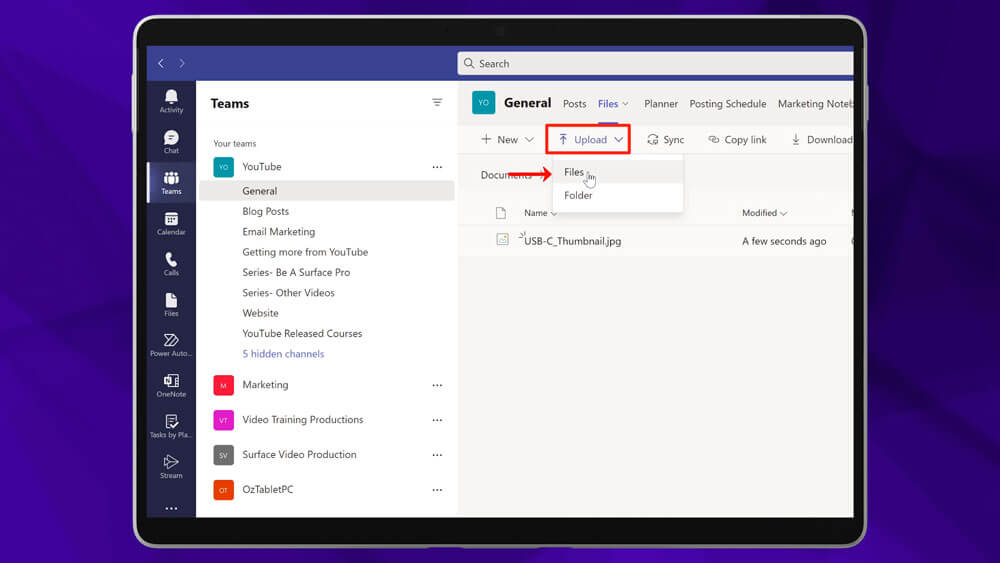This screenshot has width=1000, height=563.
Task: Click the Copy link button
Action: [x=737, y=140]
